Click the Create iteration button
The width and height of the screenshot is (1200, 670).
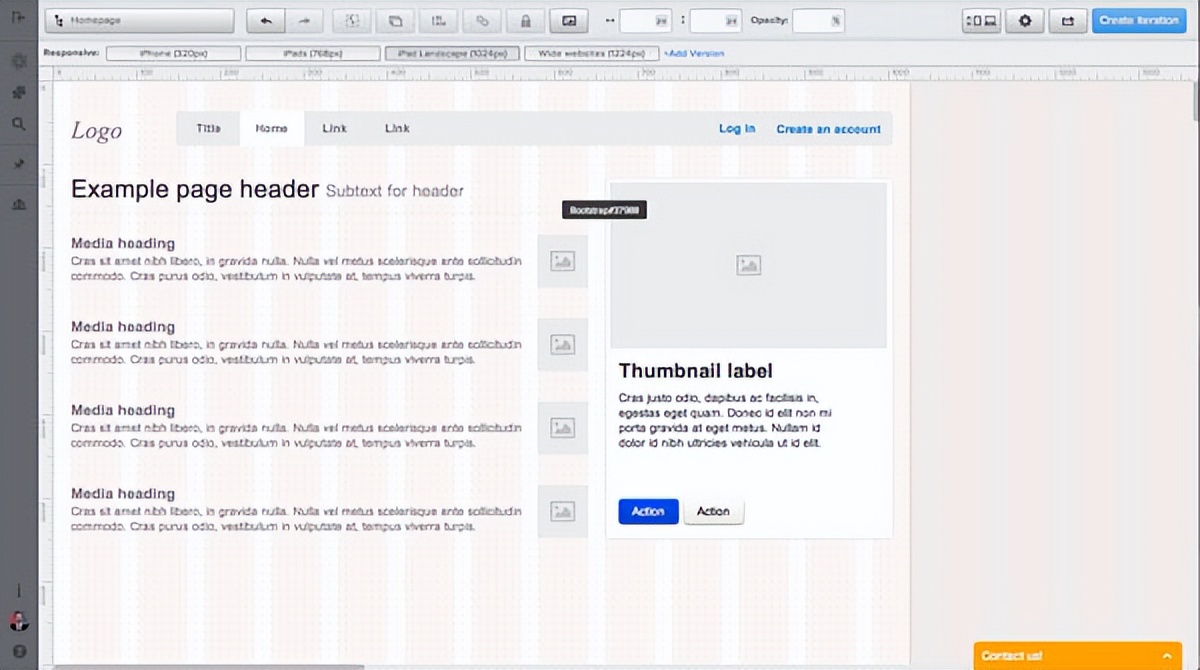(x=1138, y=21)
